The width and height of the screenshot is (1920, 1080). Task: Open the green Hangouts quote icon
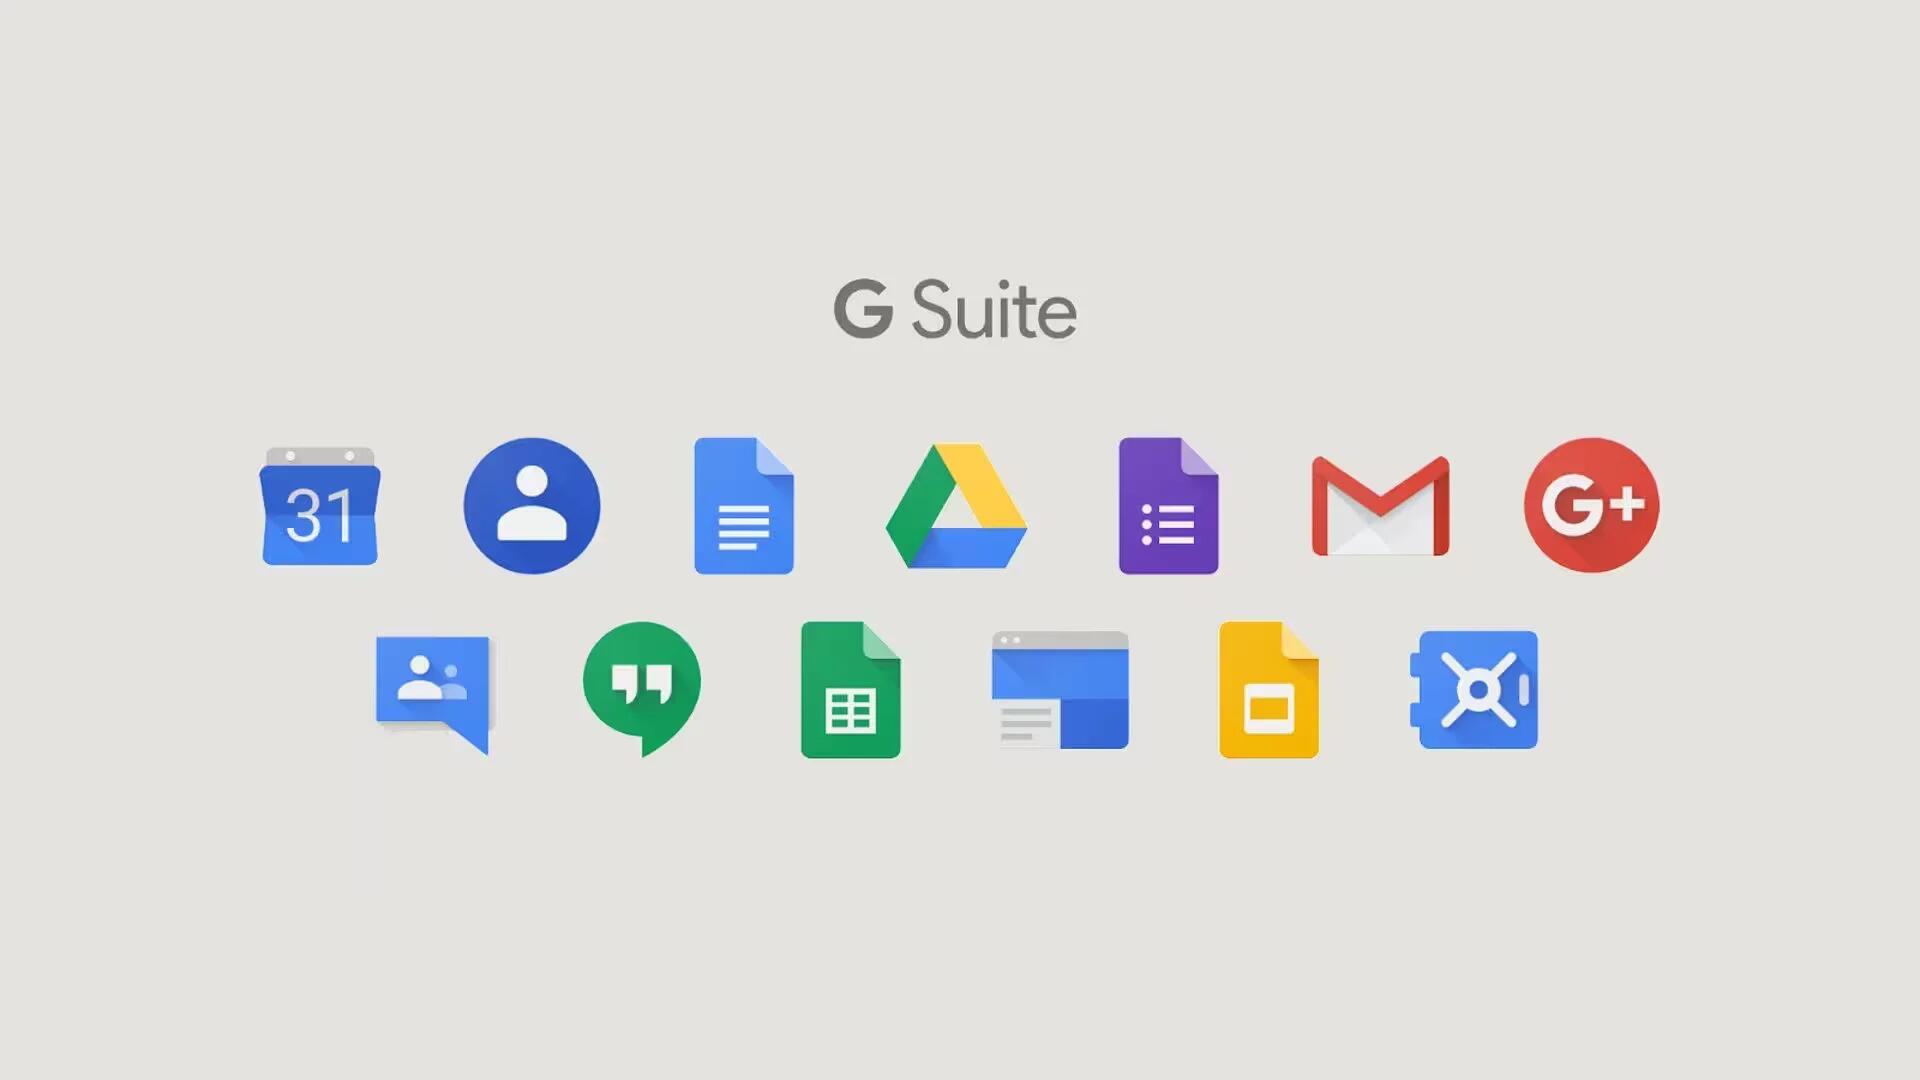[642, 689]
